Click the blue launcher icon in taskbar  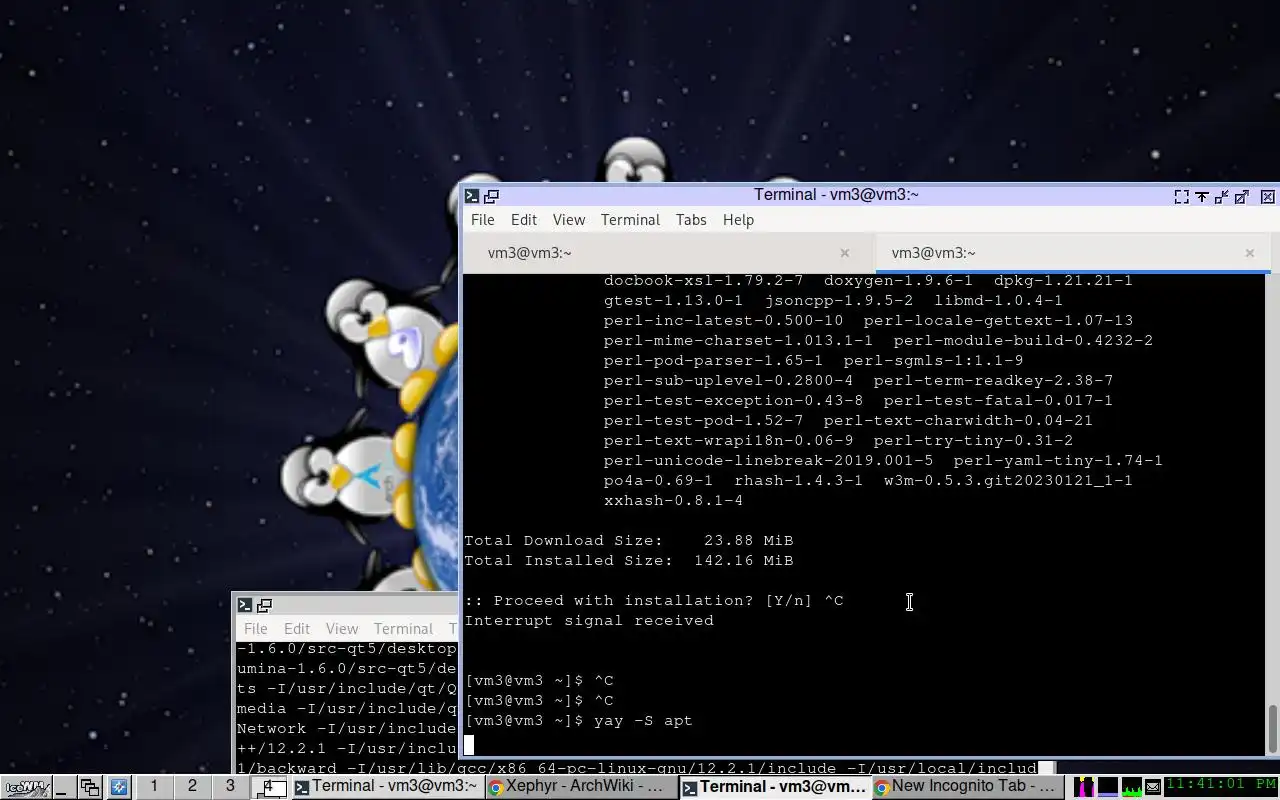[119, 787]
